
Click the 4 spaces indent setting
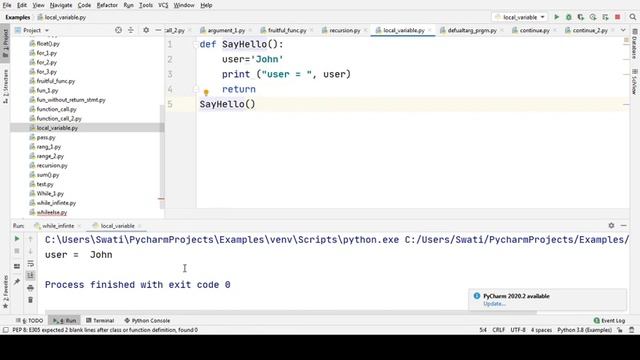click(x=541, y=330)
